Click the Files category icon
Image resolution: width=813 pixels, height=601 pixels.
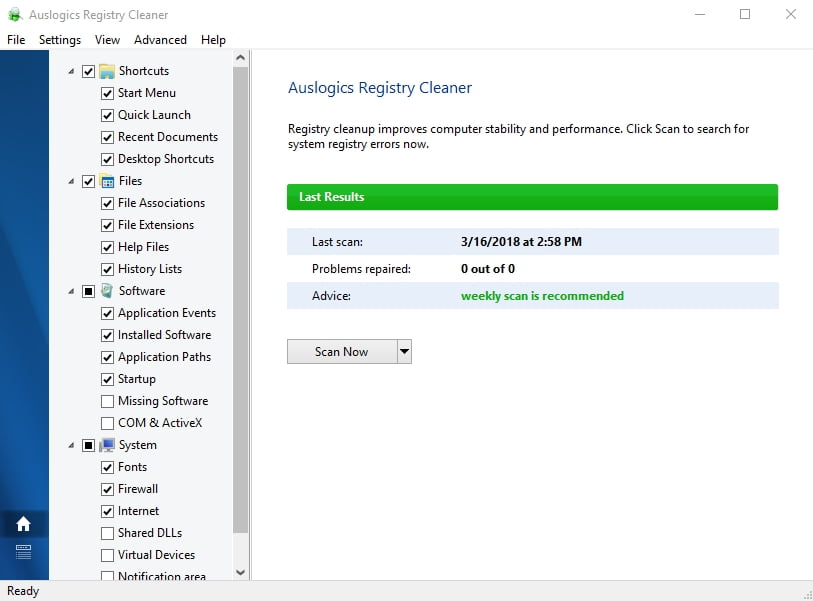click(x=107, y=181)
